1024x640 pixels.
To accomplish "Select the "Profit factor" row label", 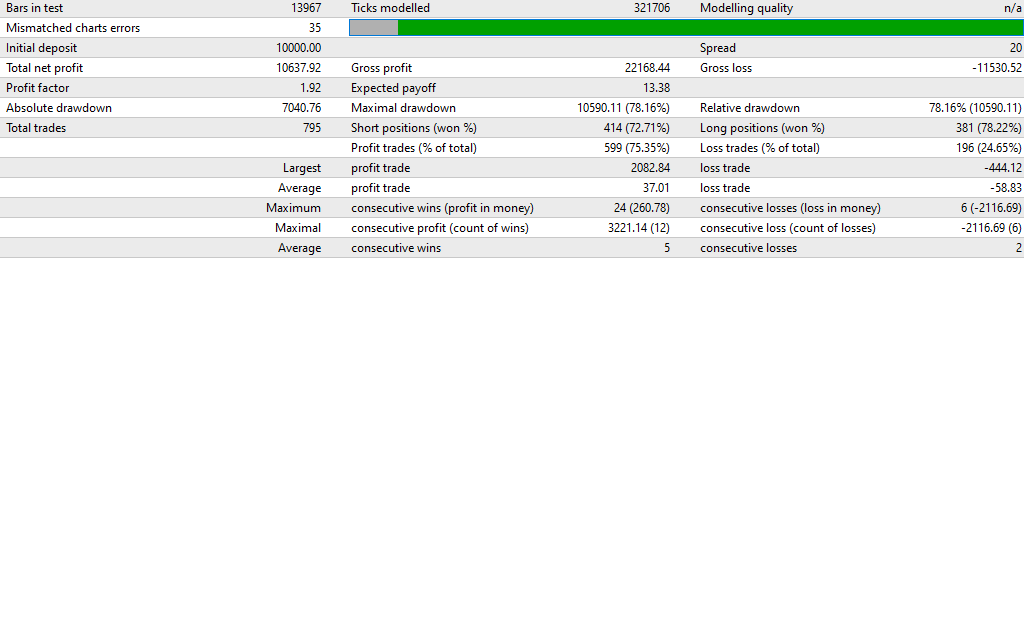I will click(38, 88).
